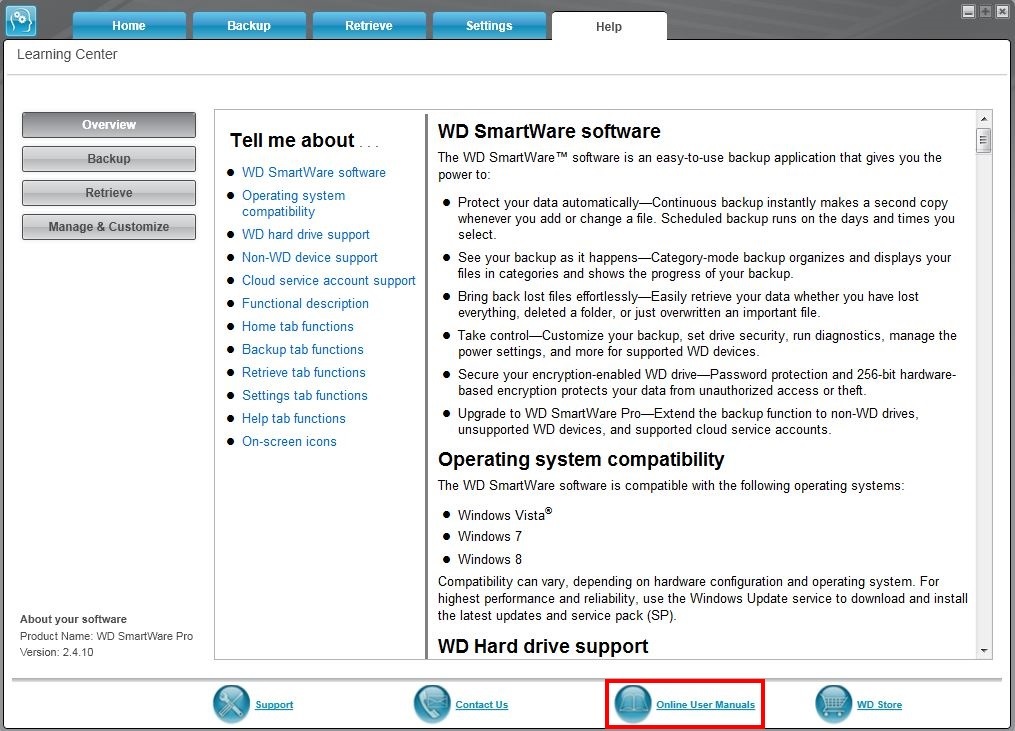Open the Manage & Customize section
Image resolution: width=1015 pixels, height=731 pixels.
click(x=109, y=227)
